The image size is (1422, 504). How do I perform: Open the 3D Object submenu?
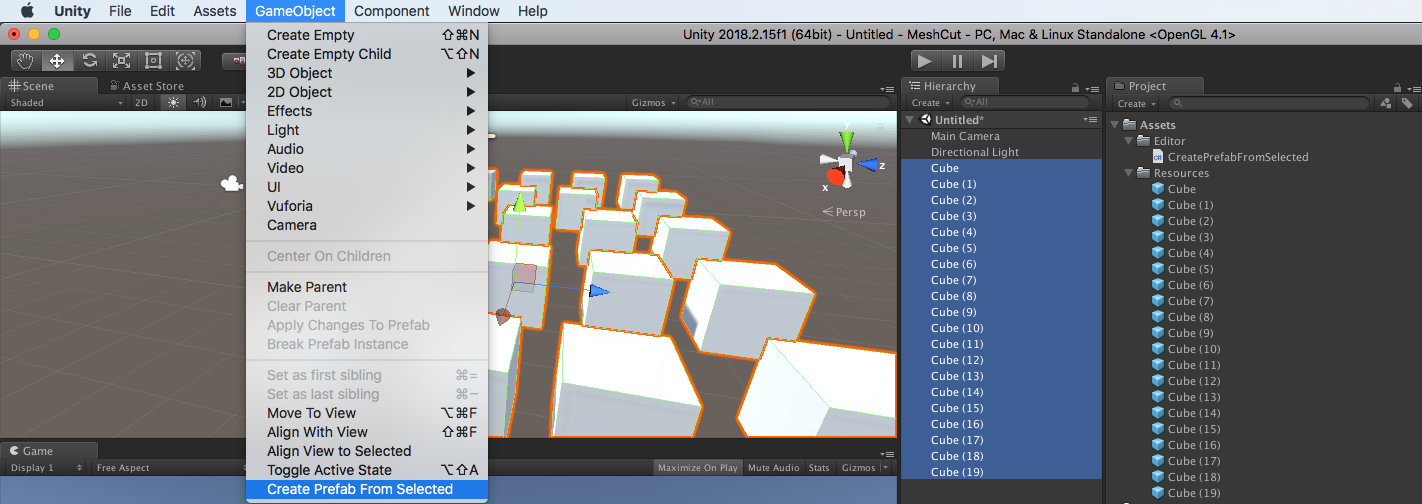point(367,73)
